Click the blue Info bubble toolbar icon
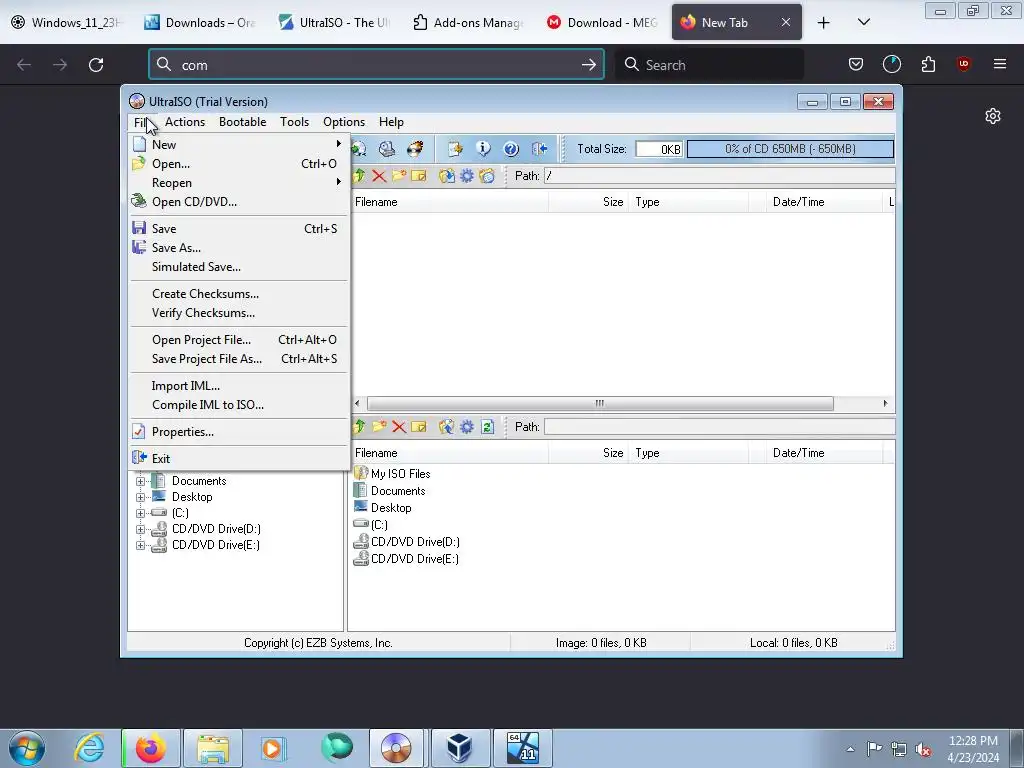The width and height of the screenshot is (1024, 768). pos(483,149)
